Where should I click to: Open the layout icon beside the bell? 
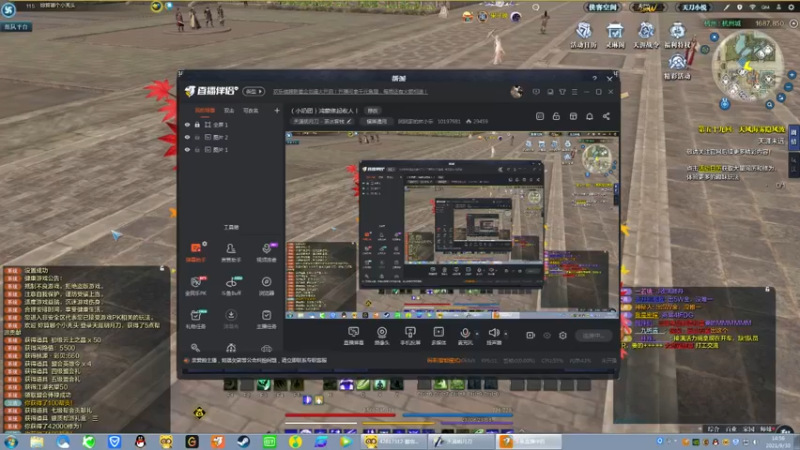[573, 116]
